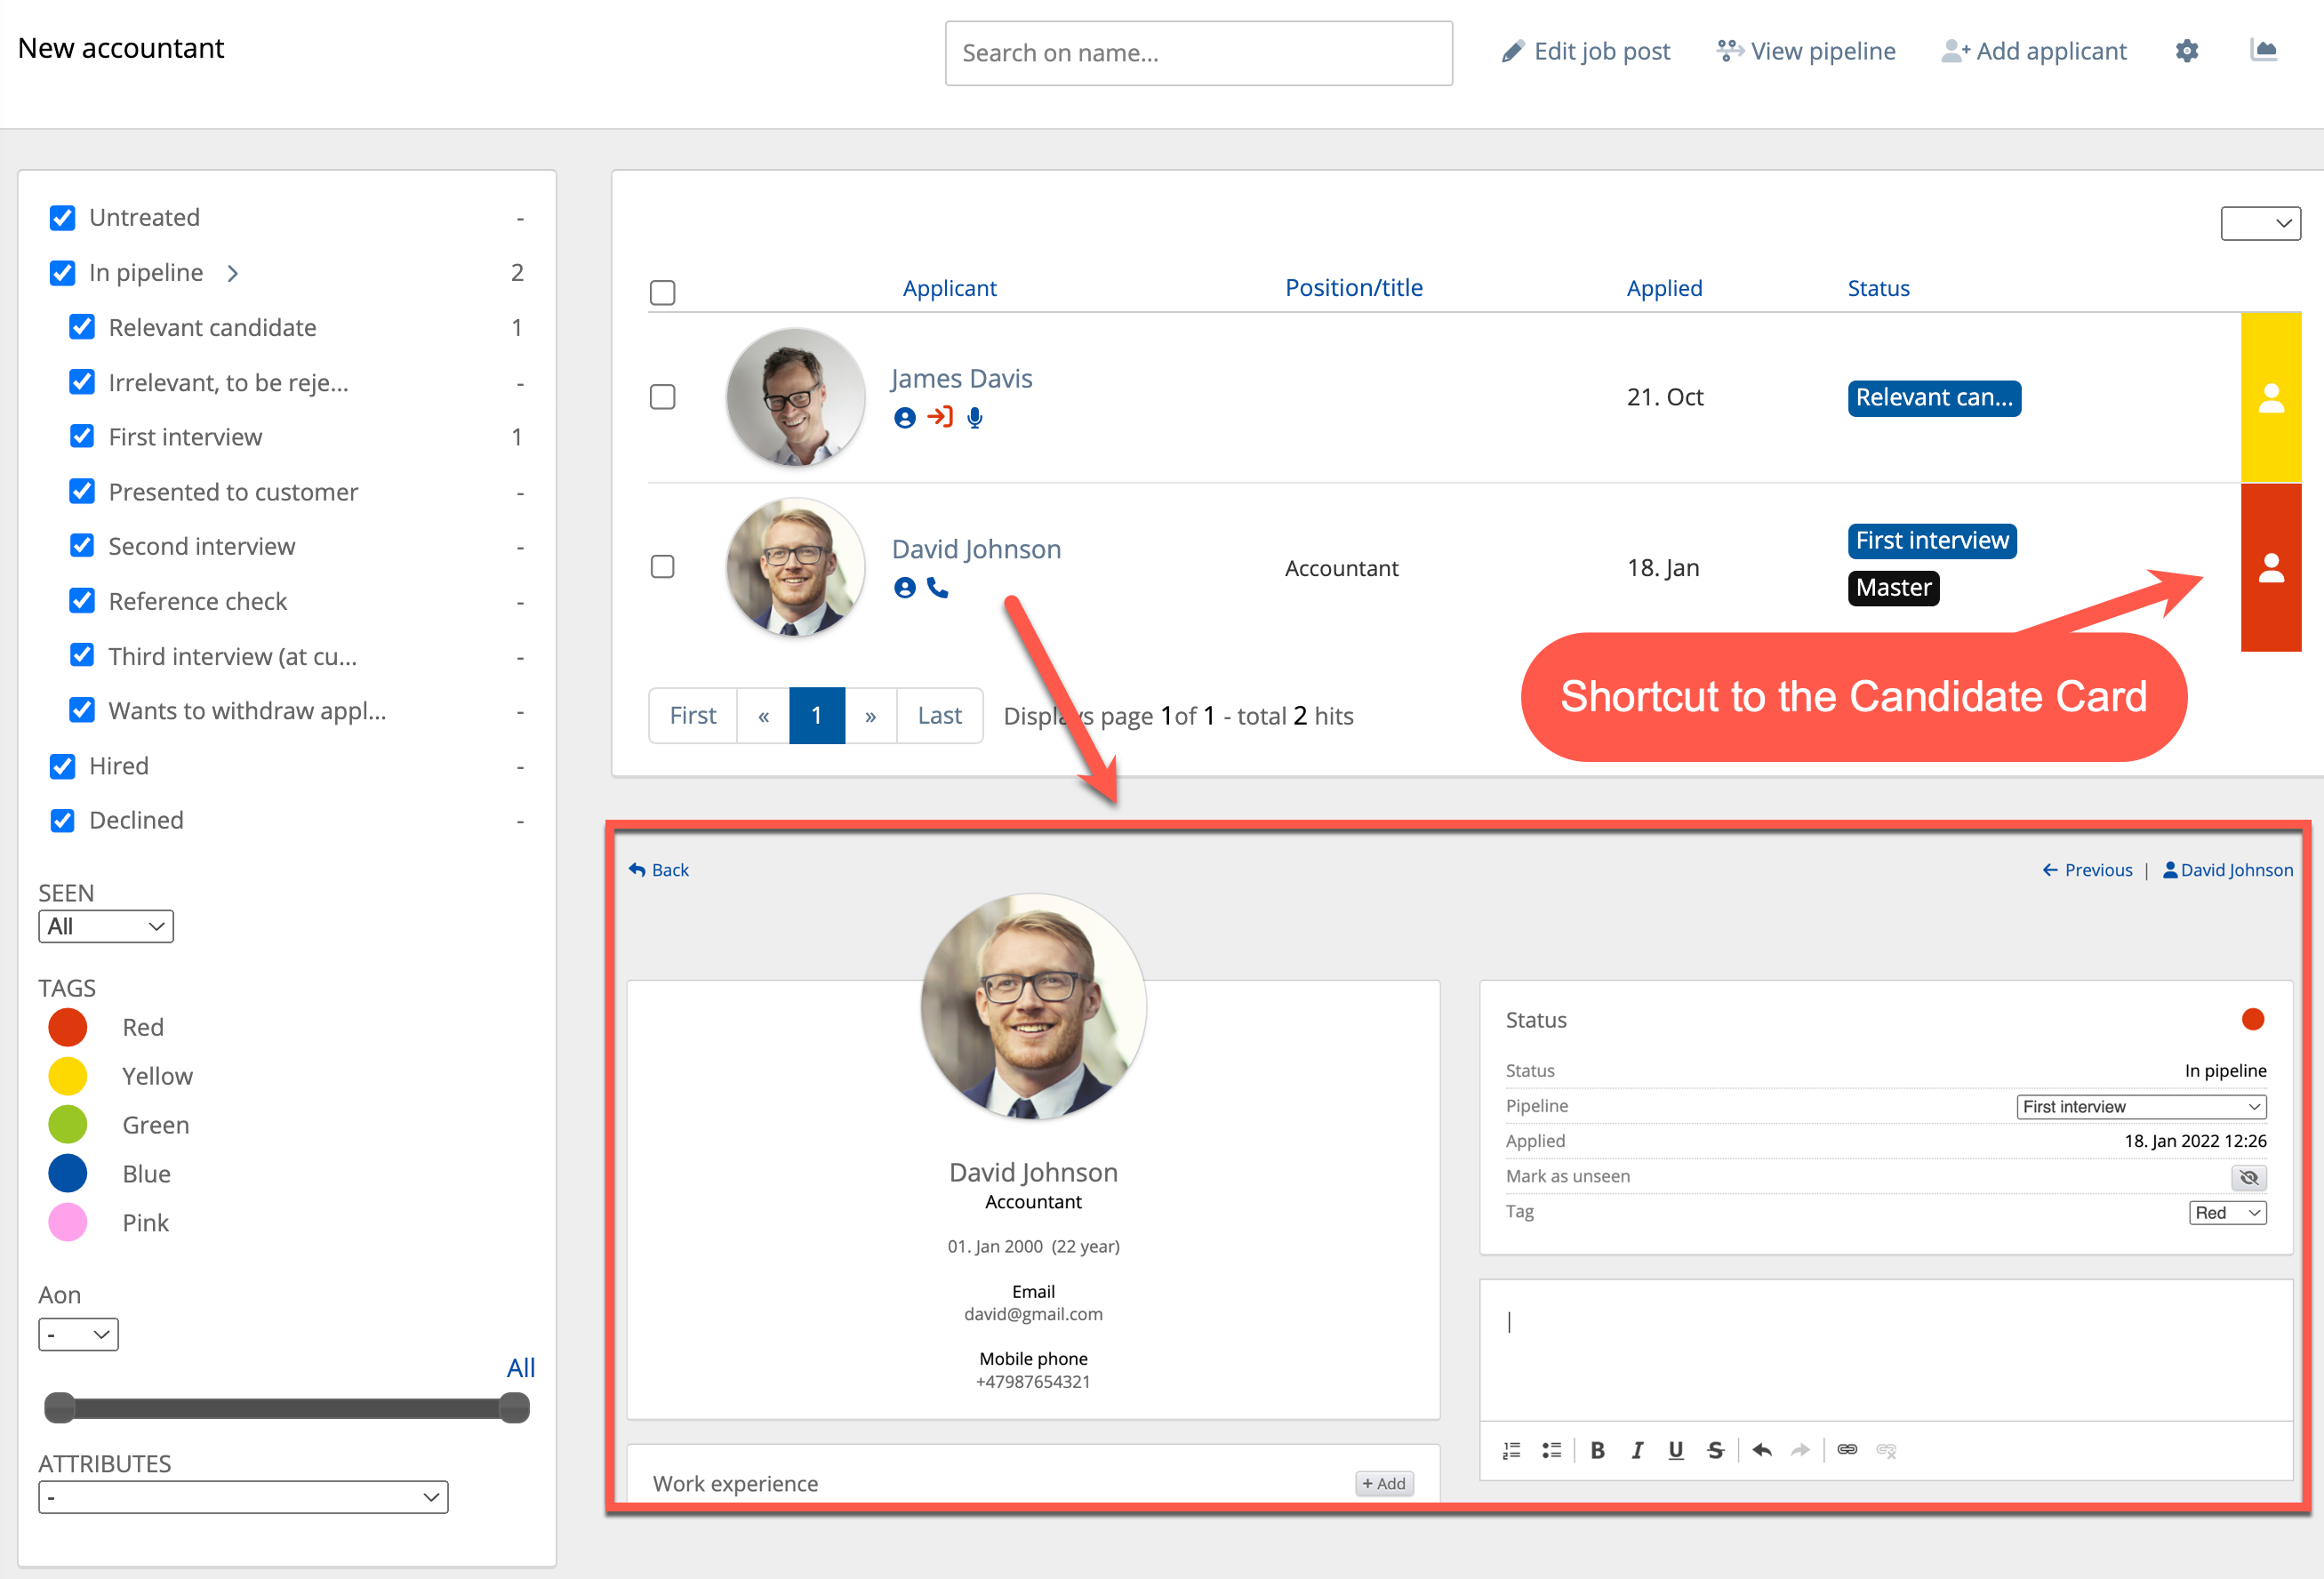Uncheck the Declined filter
The width and height of the screenshot is (2324, 1579).
tap(62, 820)
